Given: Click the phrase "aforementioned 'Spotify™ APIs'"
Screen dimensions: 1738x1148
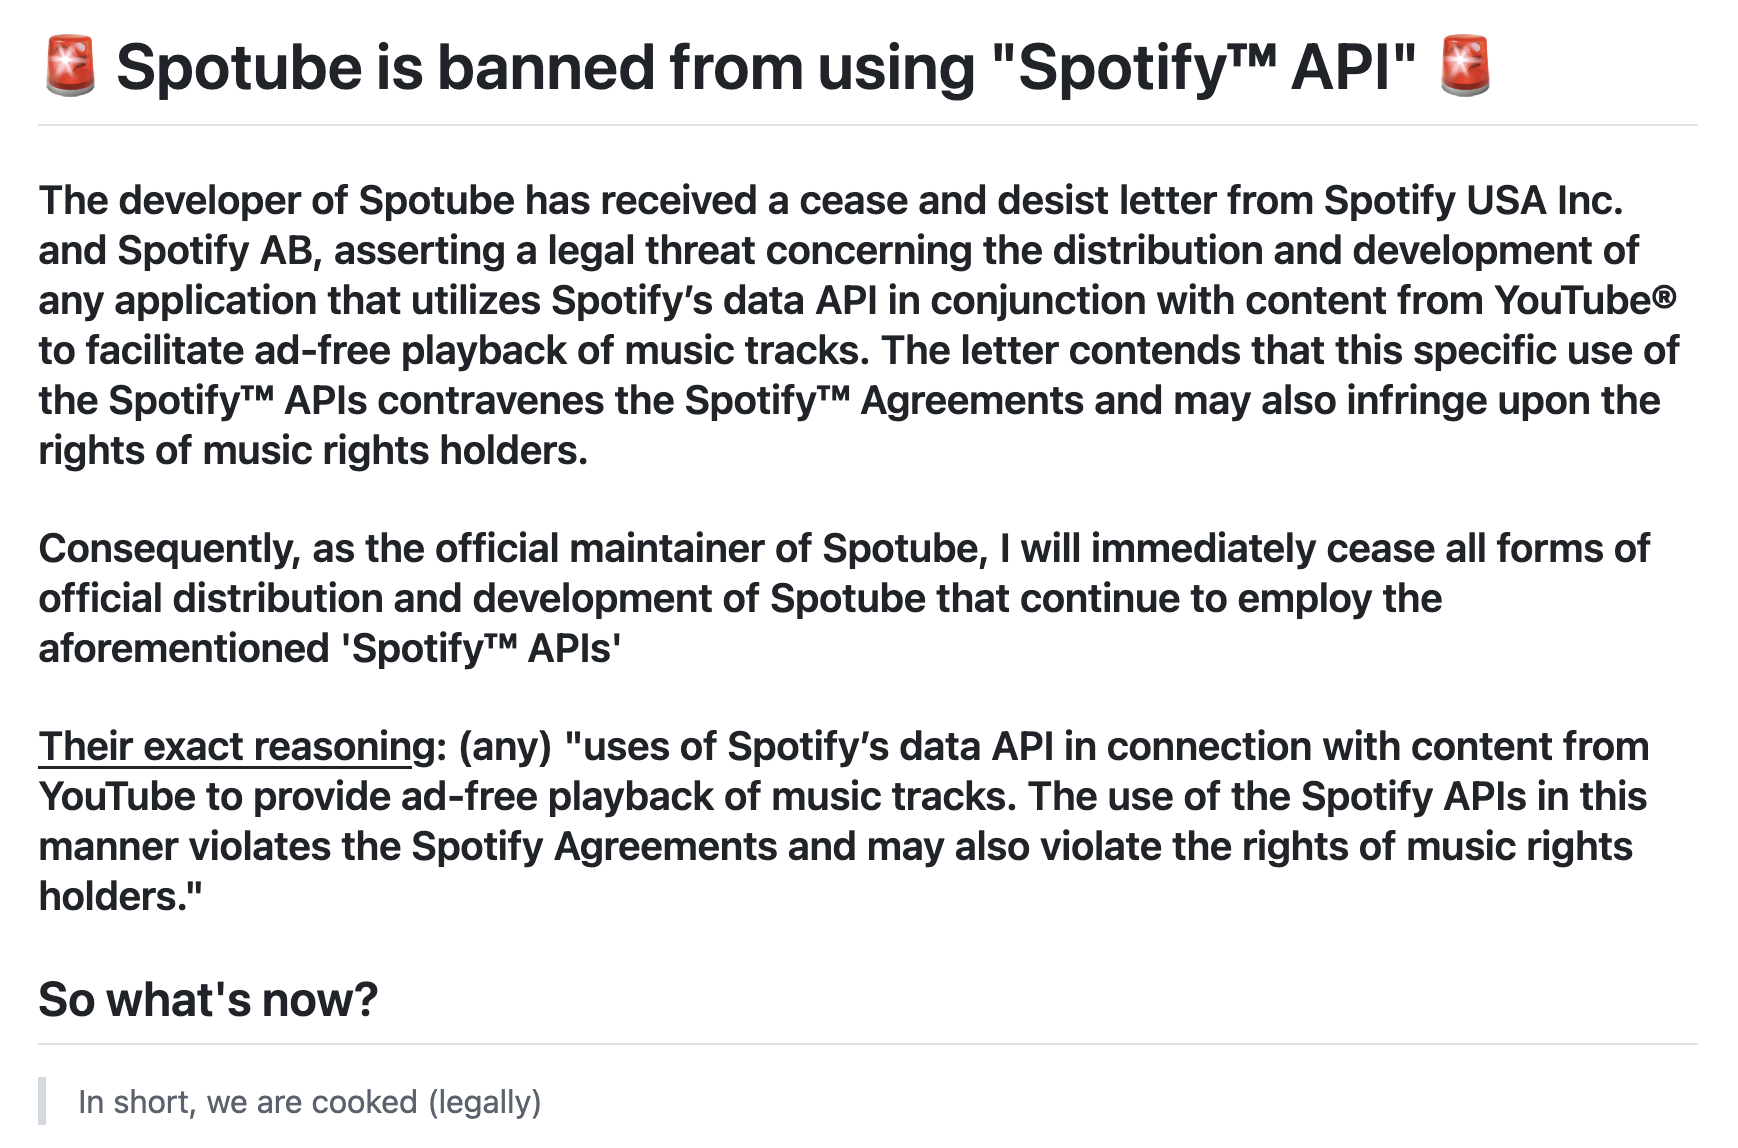Looking at the screenshot, I should (330, 649).
